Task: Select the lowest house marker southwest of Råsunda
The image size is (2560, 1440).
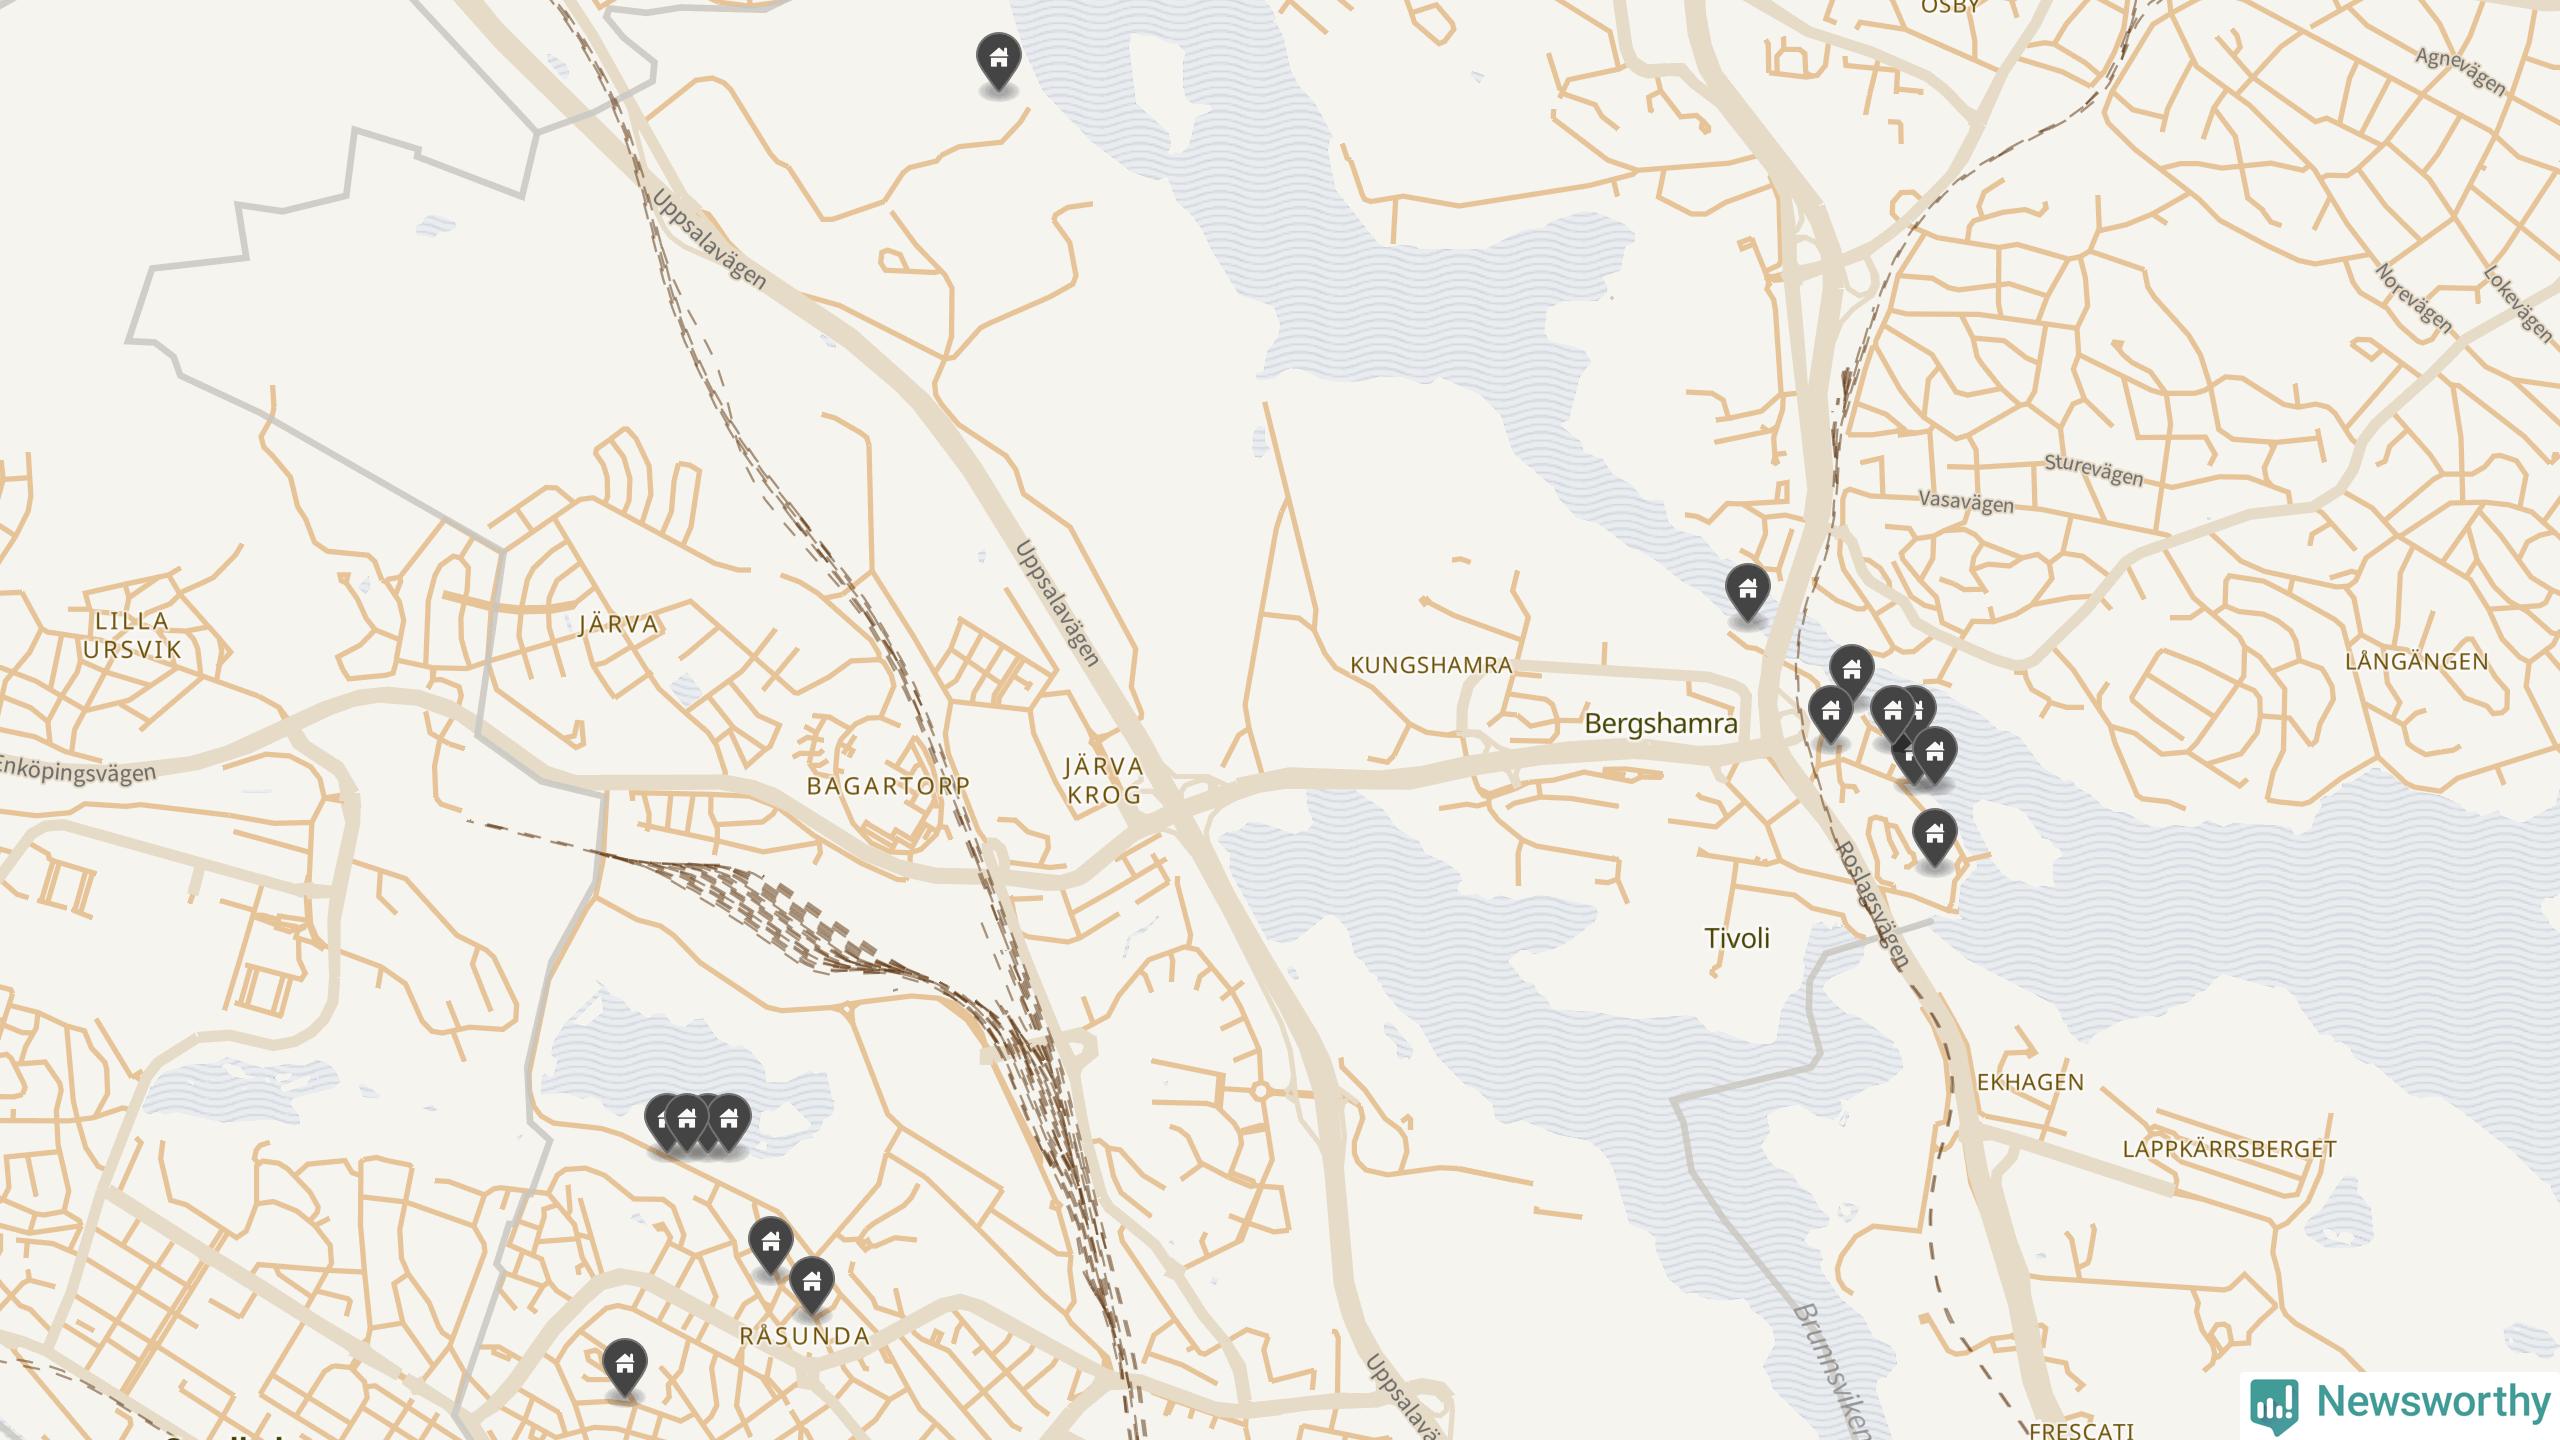Action: pos(624,1366)
